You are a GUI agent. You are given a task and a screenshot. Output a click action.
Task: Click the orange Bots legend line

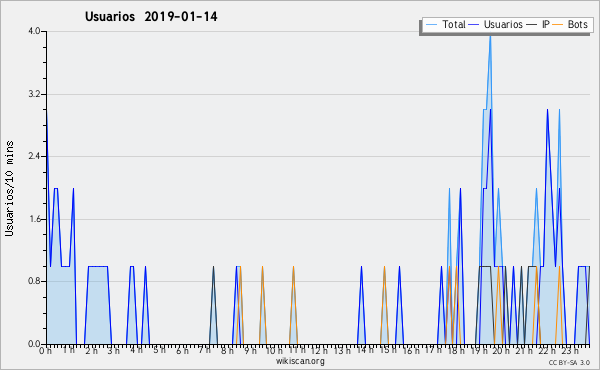558,25
